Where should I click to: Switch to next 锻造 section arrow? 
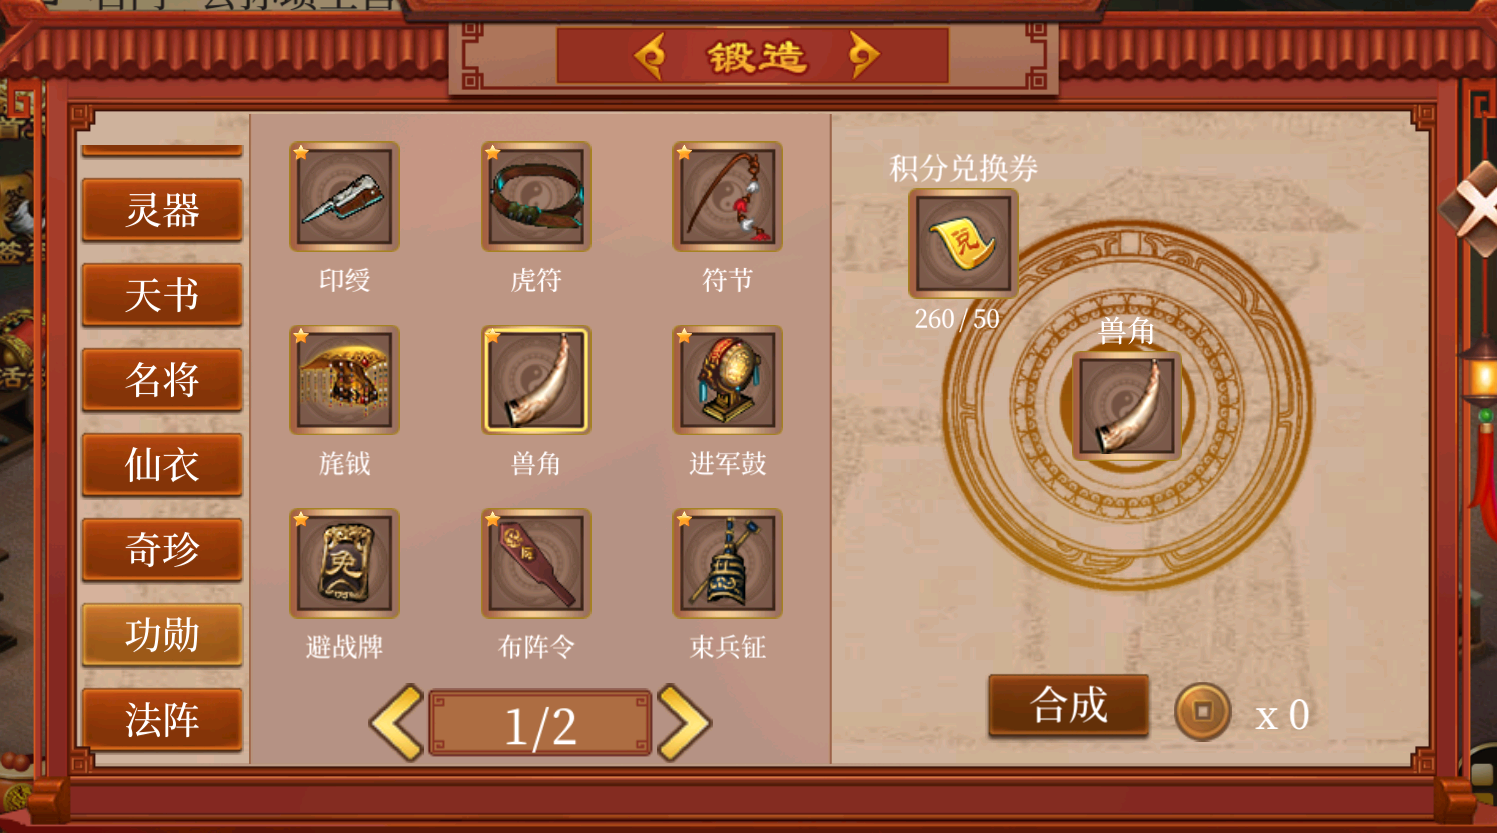pyautogui.click(x=864, y=56)
